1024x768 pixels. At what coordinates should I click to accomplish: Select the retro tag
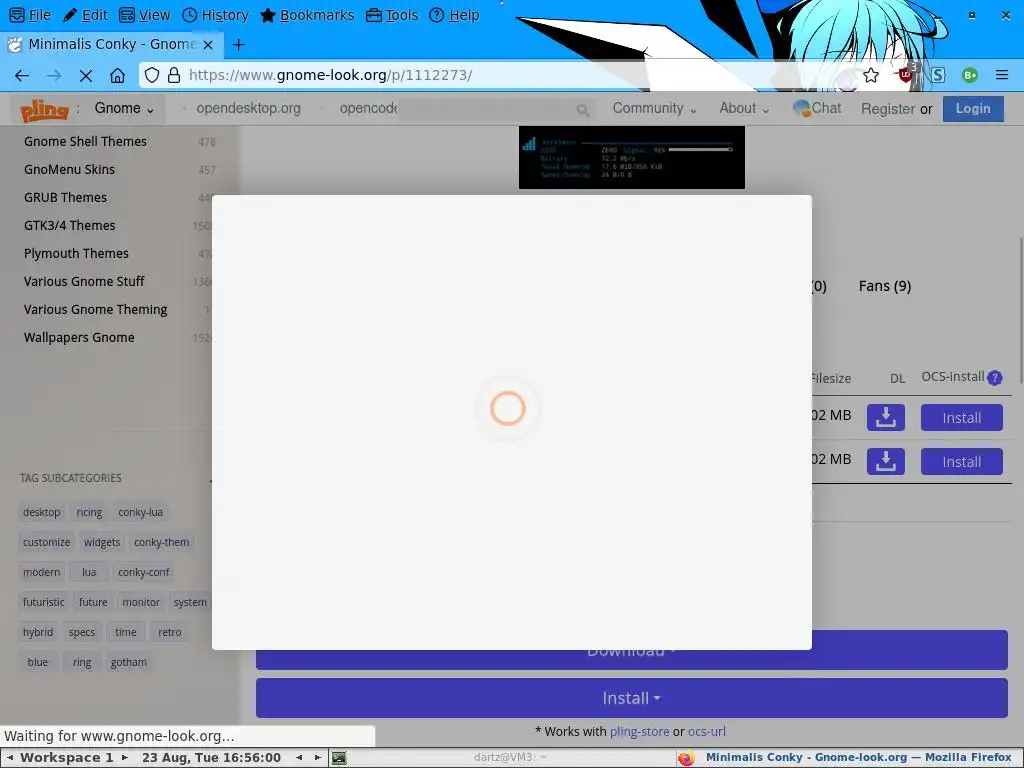[x=170, y=632]
